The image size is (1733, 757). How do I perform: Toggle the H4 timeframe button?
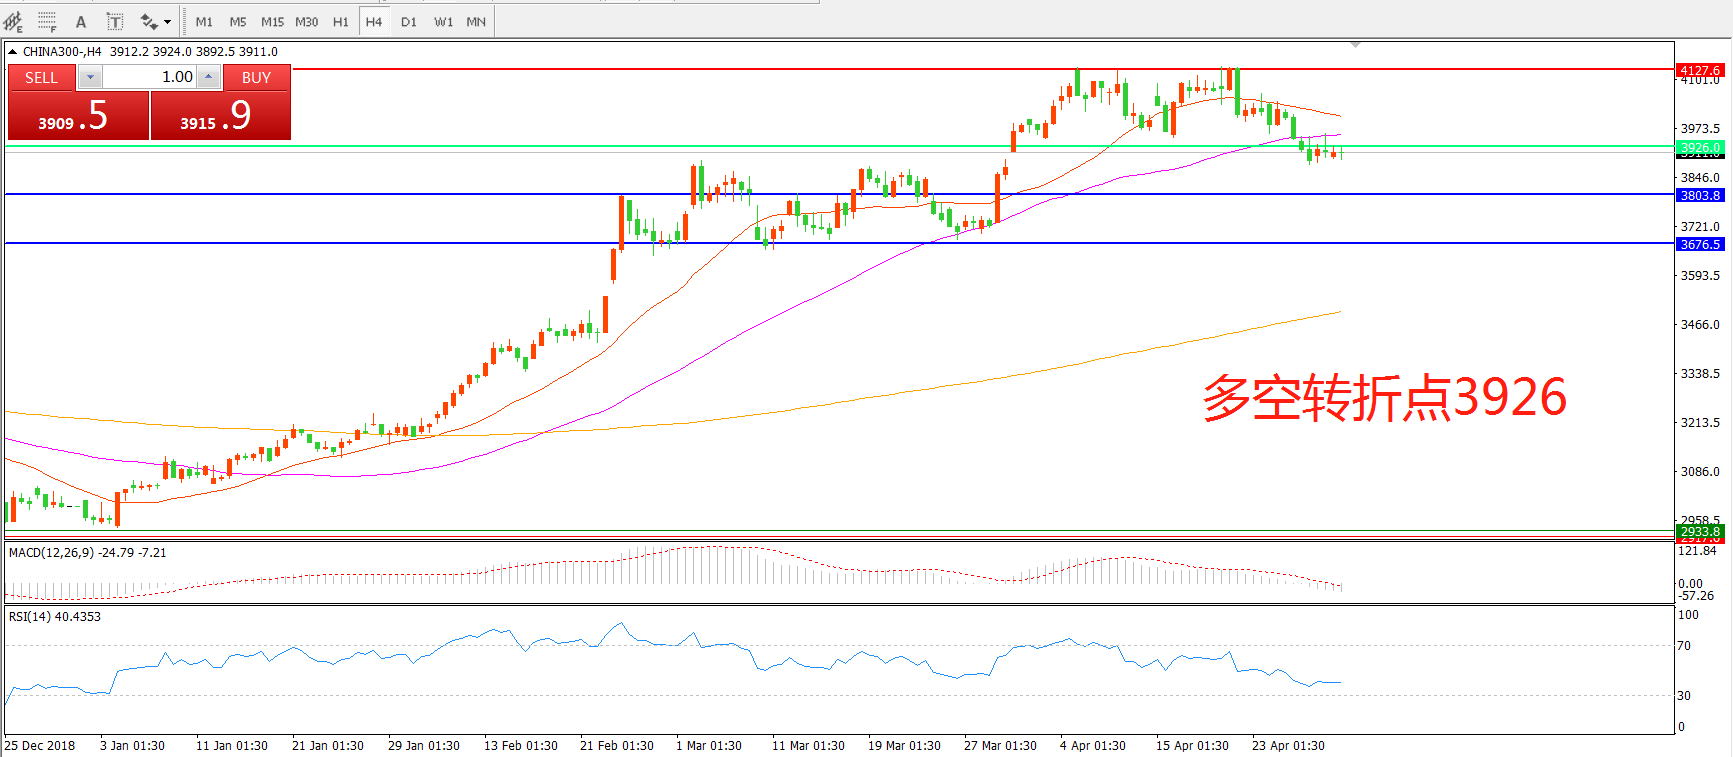[374, 22]
